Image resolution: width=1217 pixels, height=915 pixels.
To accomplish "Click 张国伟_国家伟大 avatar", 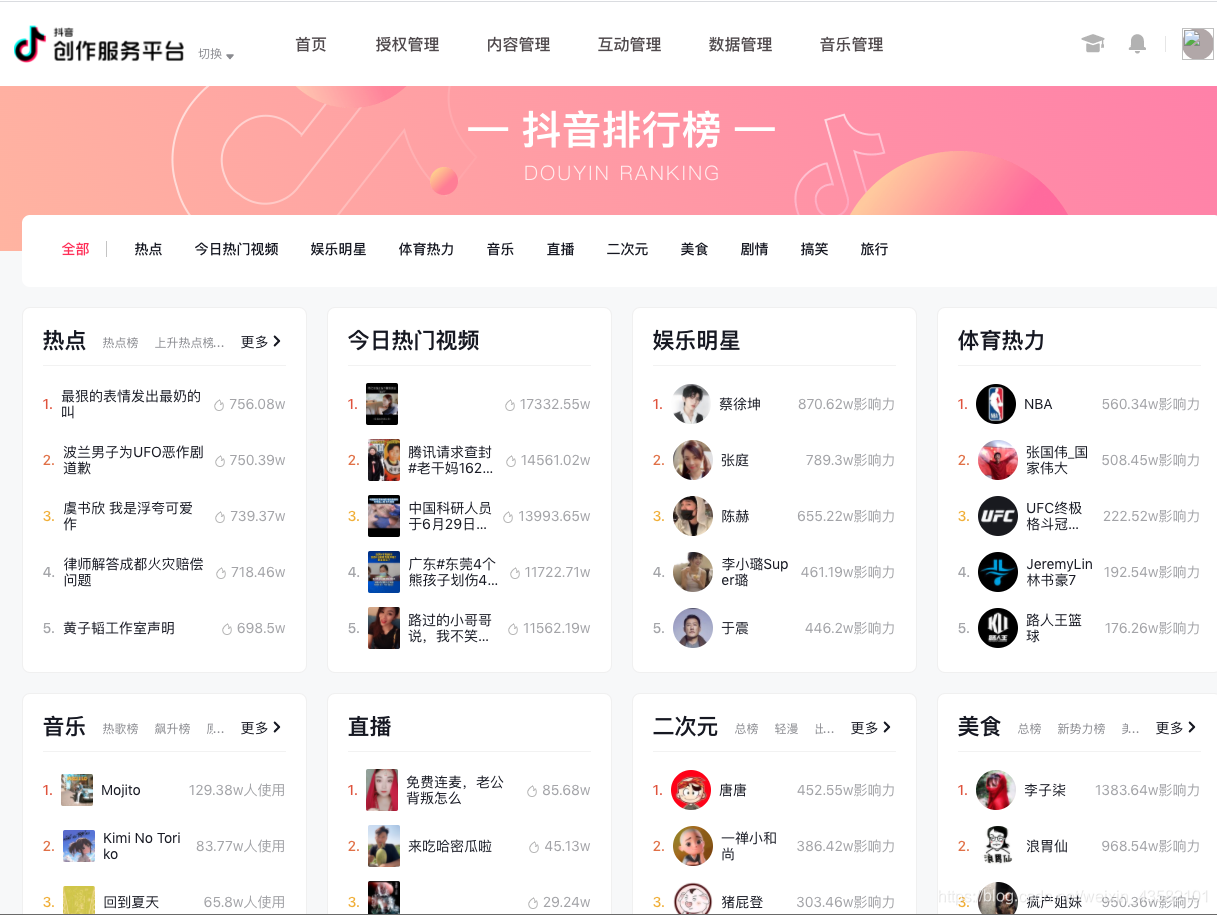I will tap(998, 460).
